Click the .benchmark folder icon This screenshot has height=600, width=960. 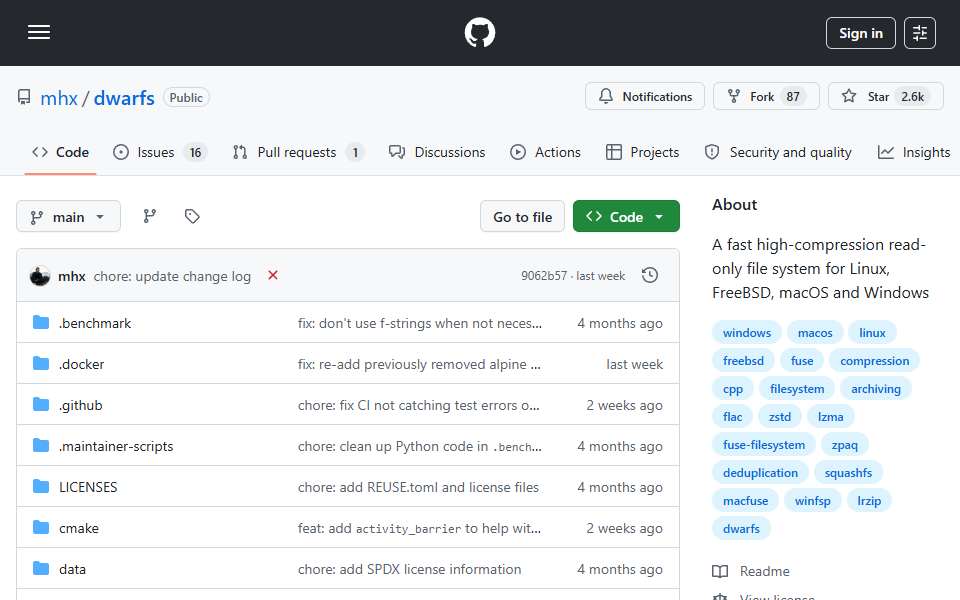[41, 323]
